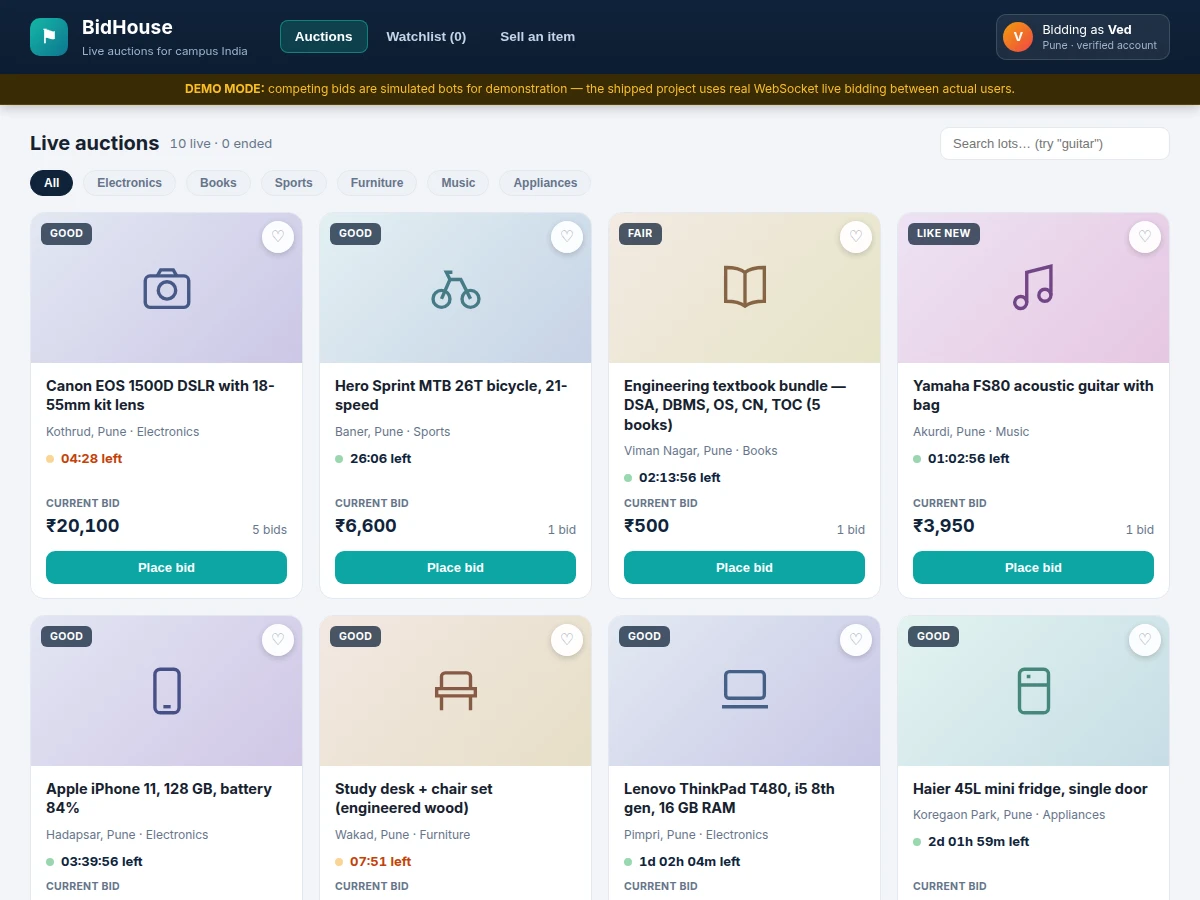Filter lots by Electronics
This screenshot has width=1200, height=900.
[x=129, y=183]
